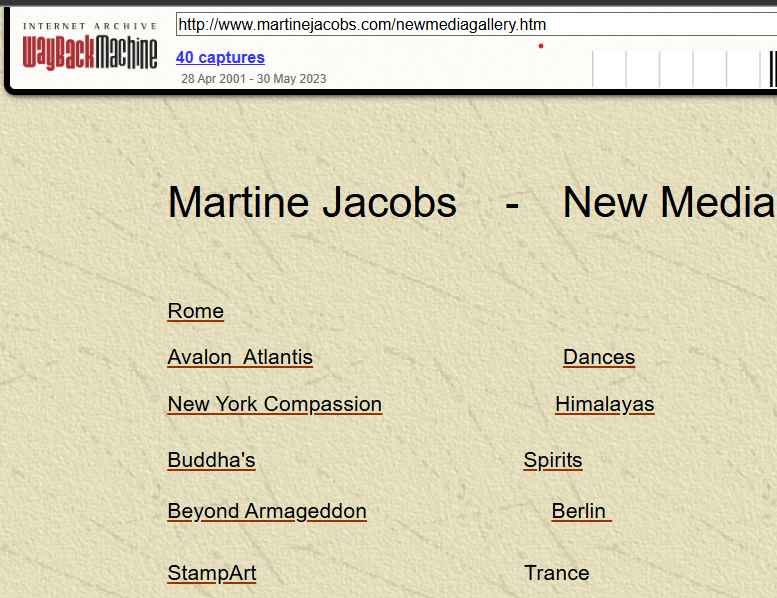Screen dimensions: 777x598
Task: Go to the Berlin gallery
Action: (x=579, y=511)
